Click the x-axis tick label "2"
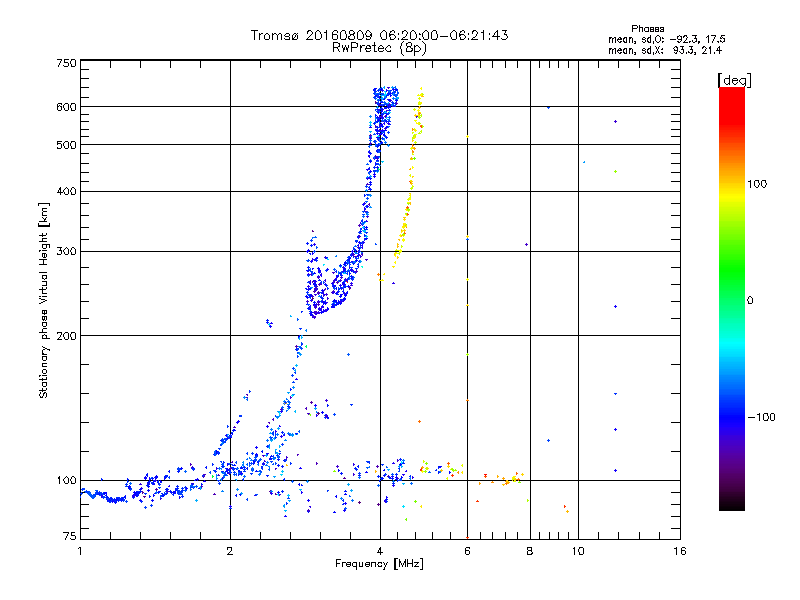Viewport: 800px width, 600px height. point(230,551)
